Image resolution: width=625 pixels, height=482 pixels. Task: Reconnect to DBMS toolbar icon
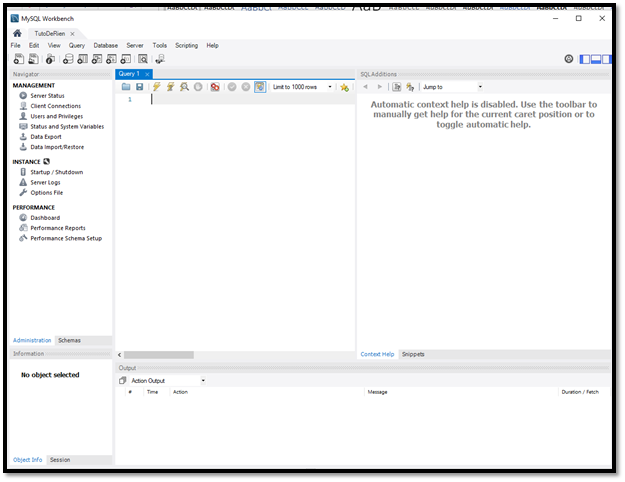click(160, 59)
